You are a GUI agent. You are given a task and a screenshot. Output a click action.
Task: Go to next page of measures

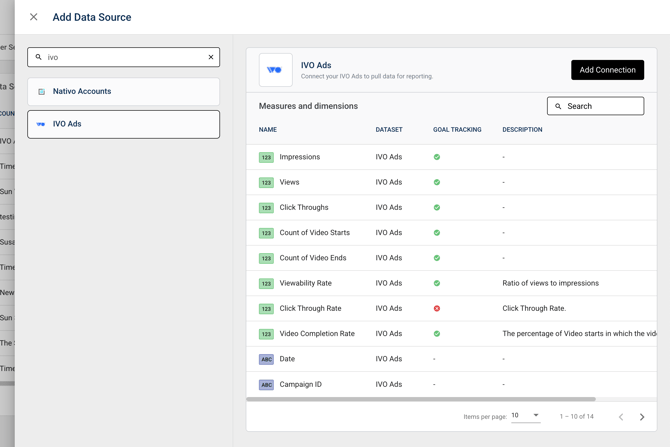(642, 417)
